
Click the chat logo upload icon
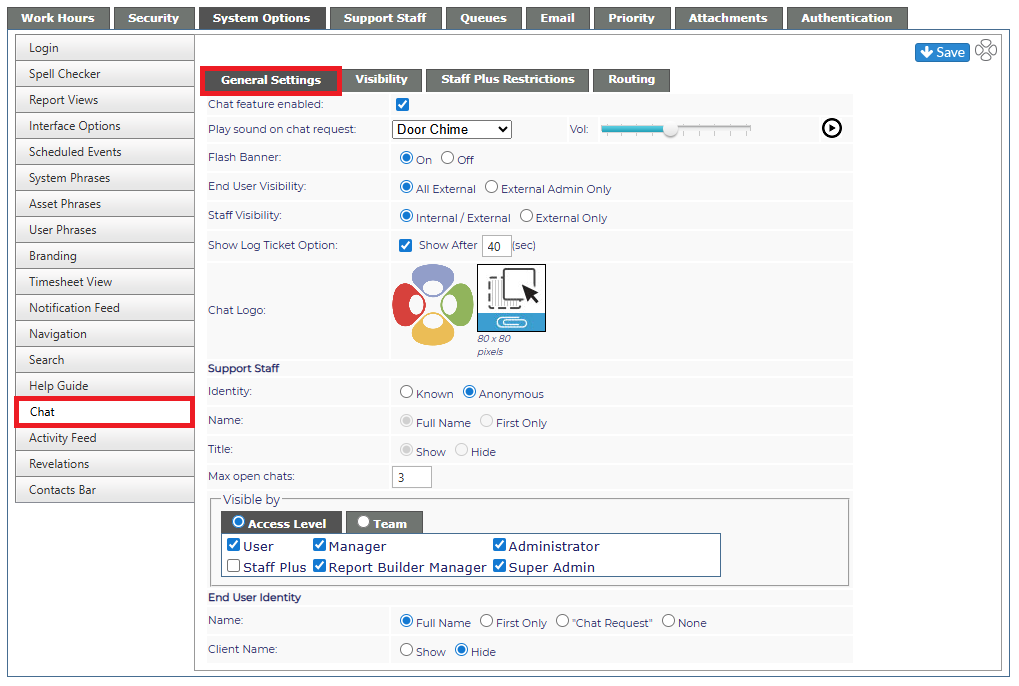pos(511,298)
